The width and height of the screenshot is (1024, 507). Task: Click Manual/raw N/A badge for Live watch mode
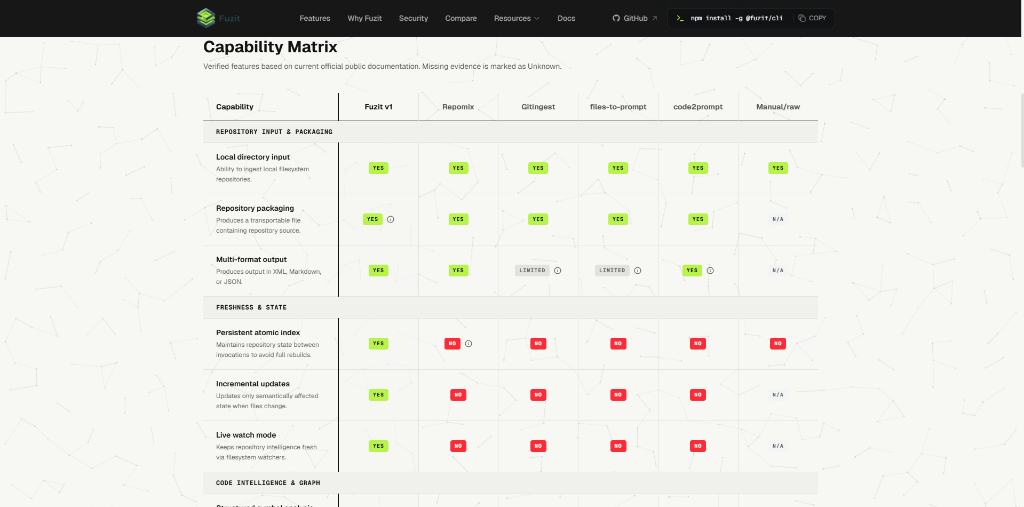[x=778, y=446]
